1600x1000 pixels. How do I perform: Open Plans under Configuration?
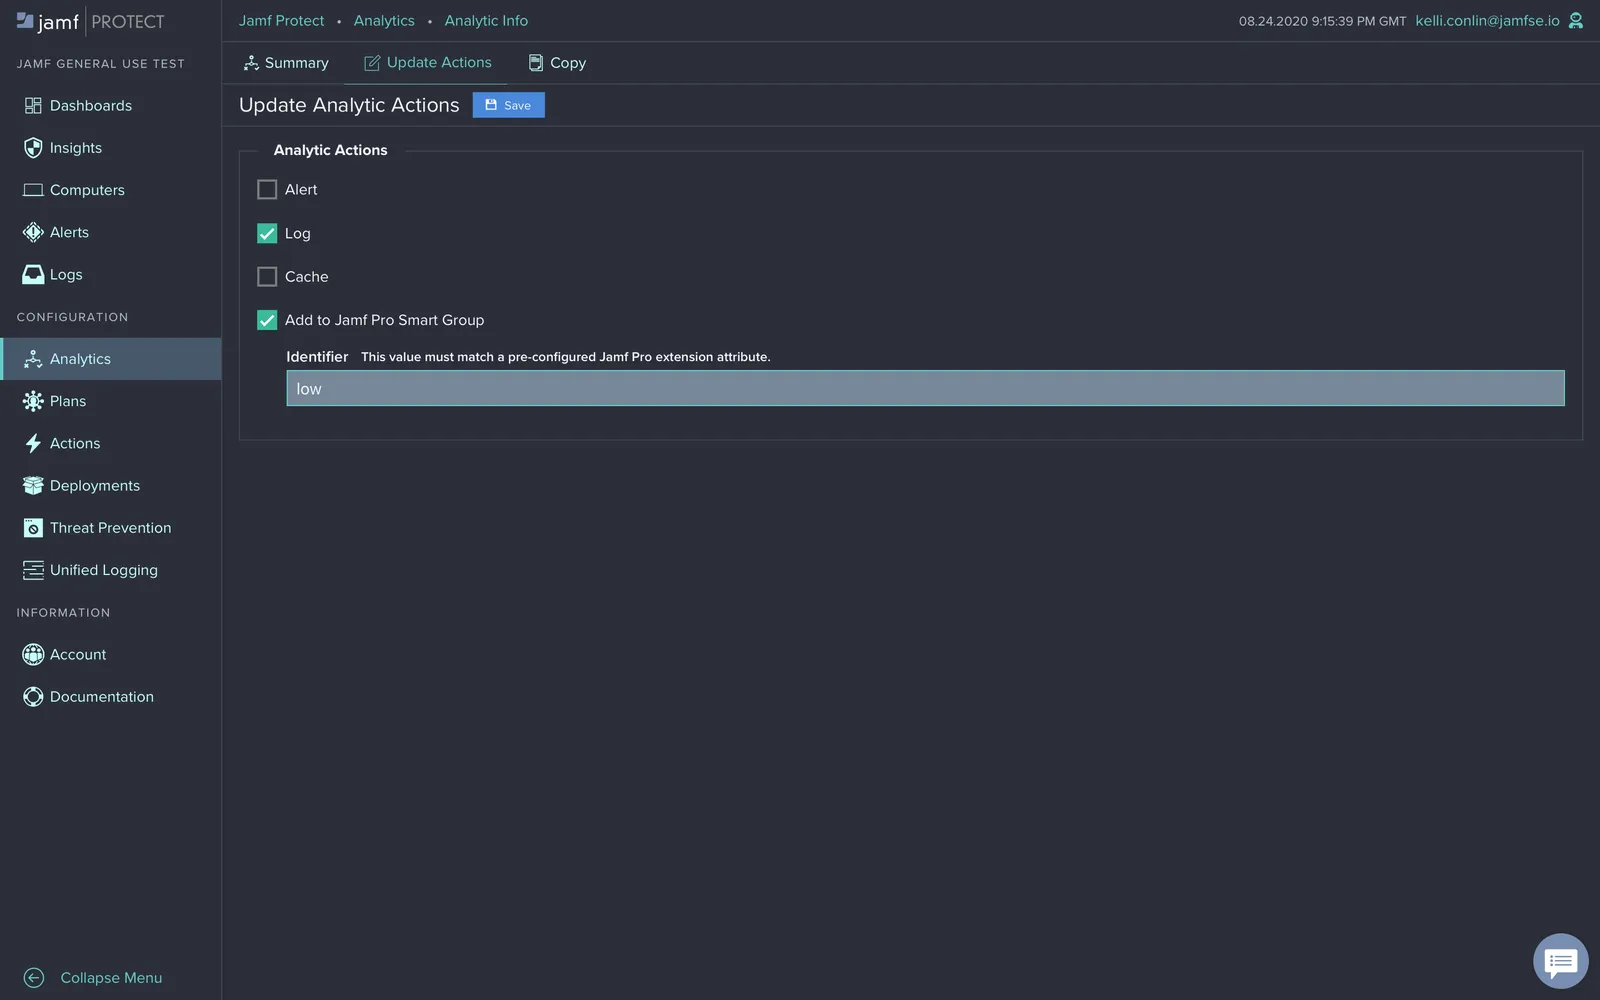[x=67, y=400]
